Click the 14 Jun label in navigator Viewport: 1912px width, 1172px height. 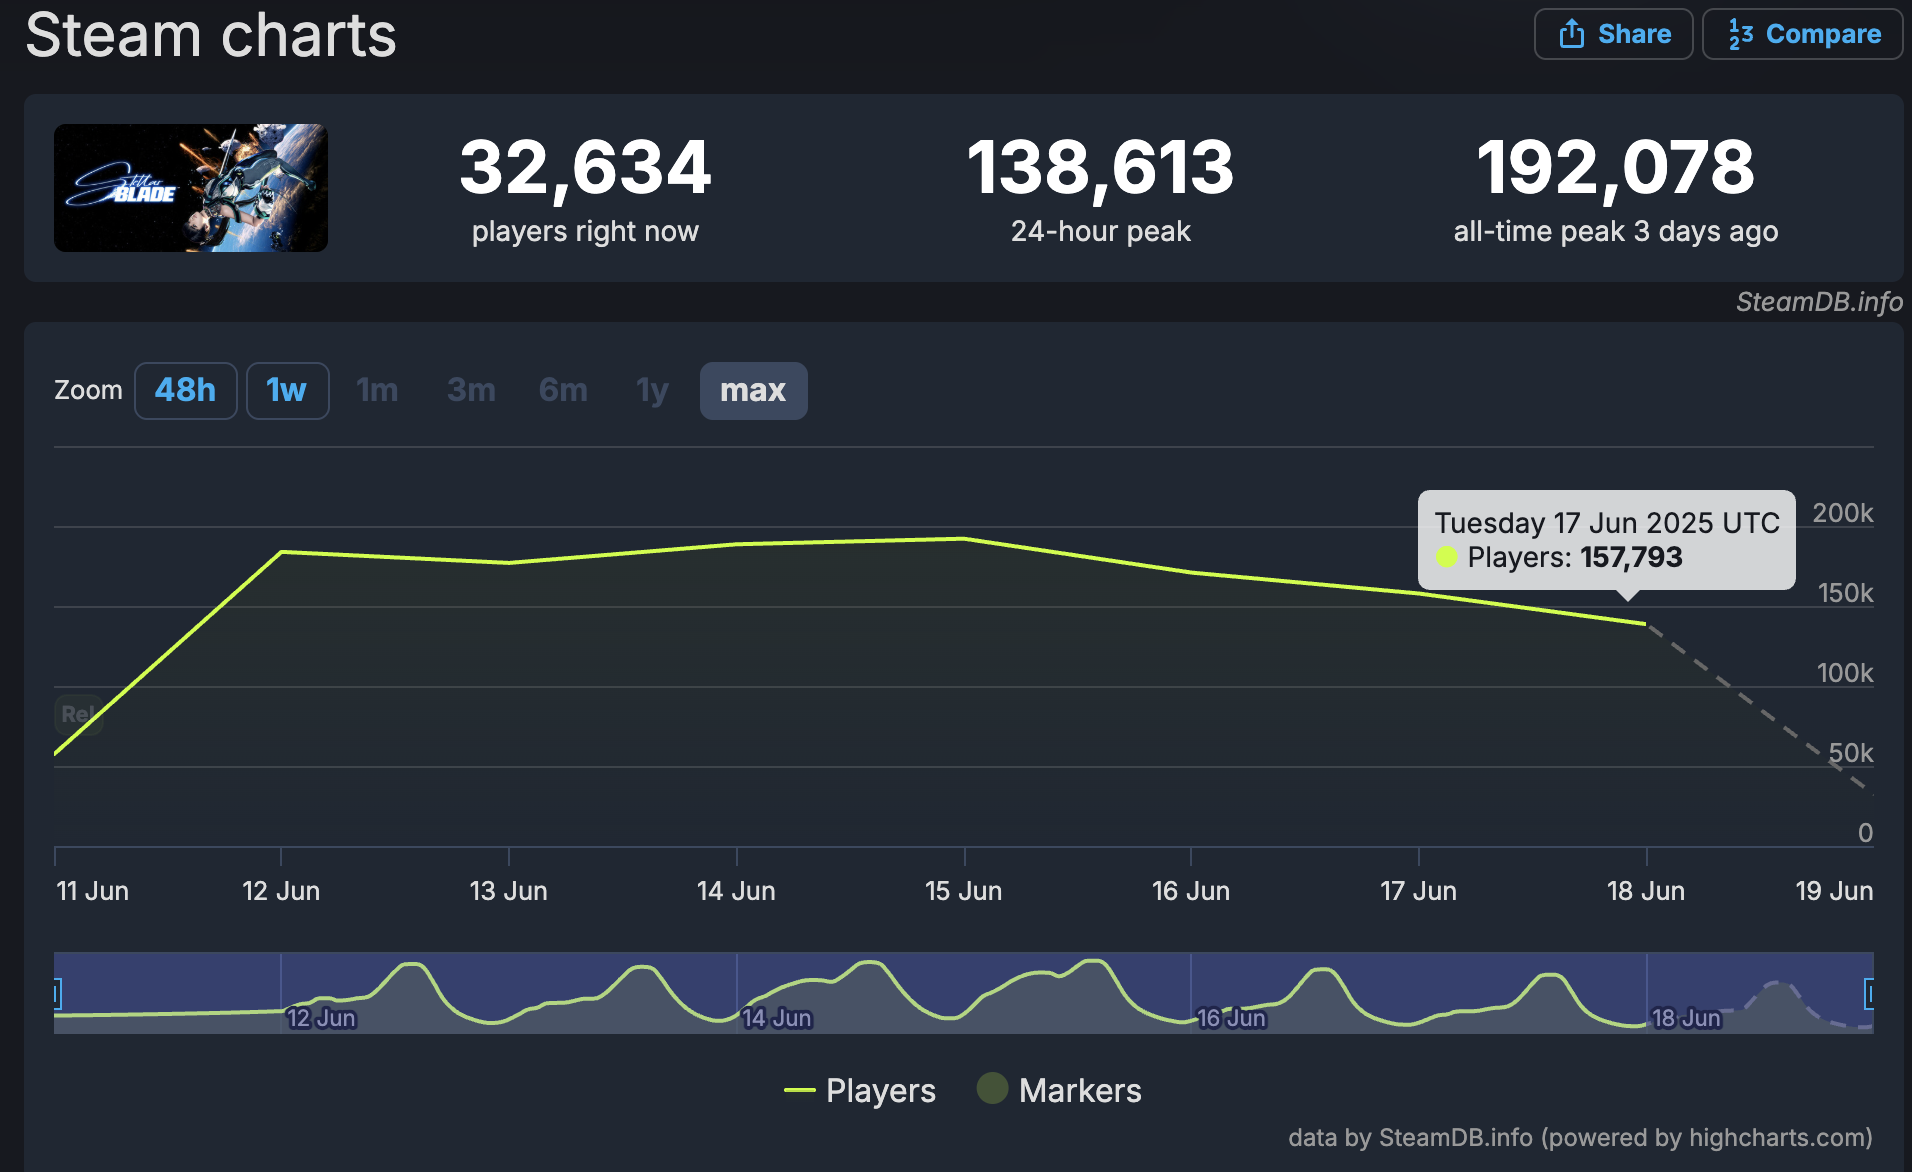click(777, 1018)
